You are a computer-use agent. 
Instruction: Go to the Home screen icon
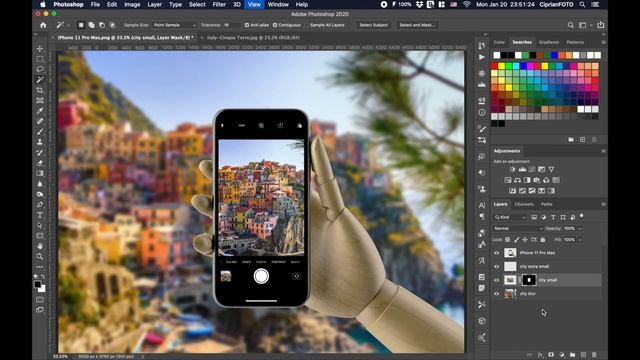tap(43, 25)
